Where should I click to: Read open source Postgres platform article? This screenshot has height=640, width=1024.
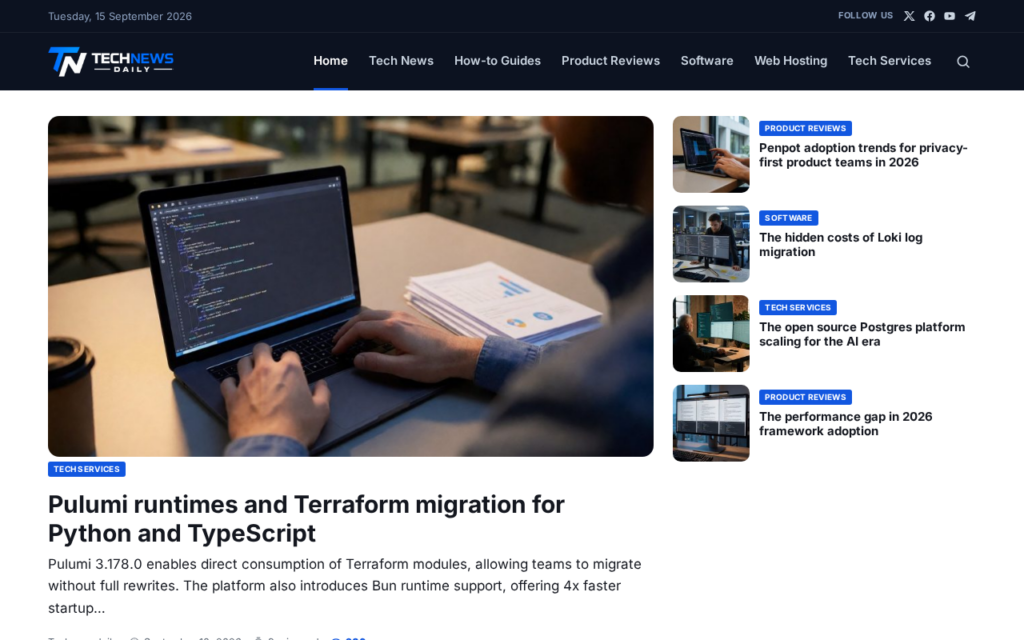coord(862,334)
